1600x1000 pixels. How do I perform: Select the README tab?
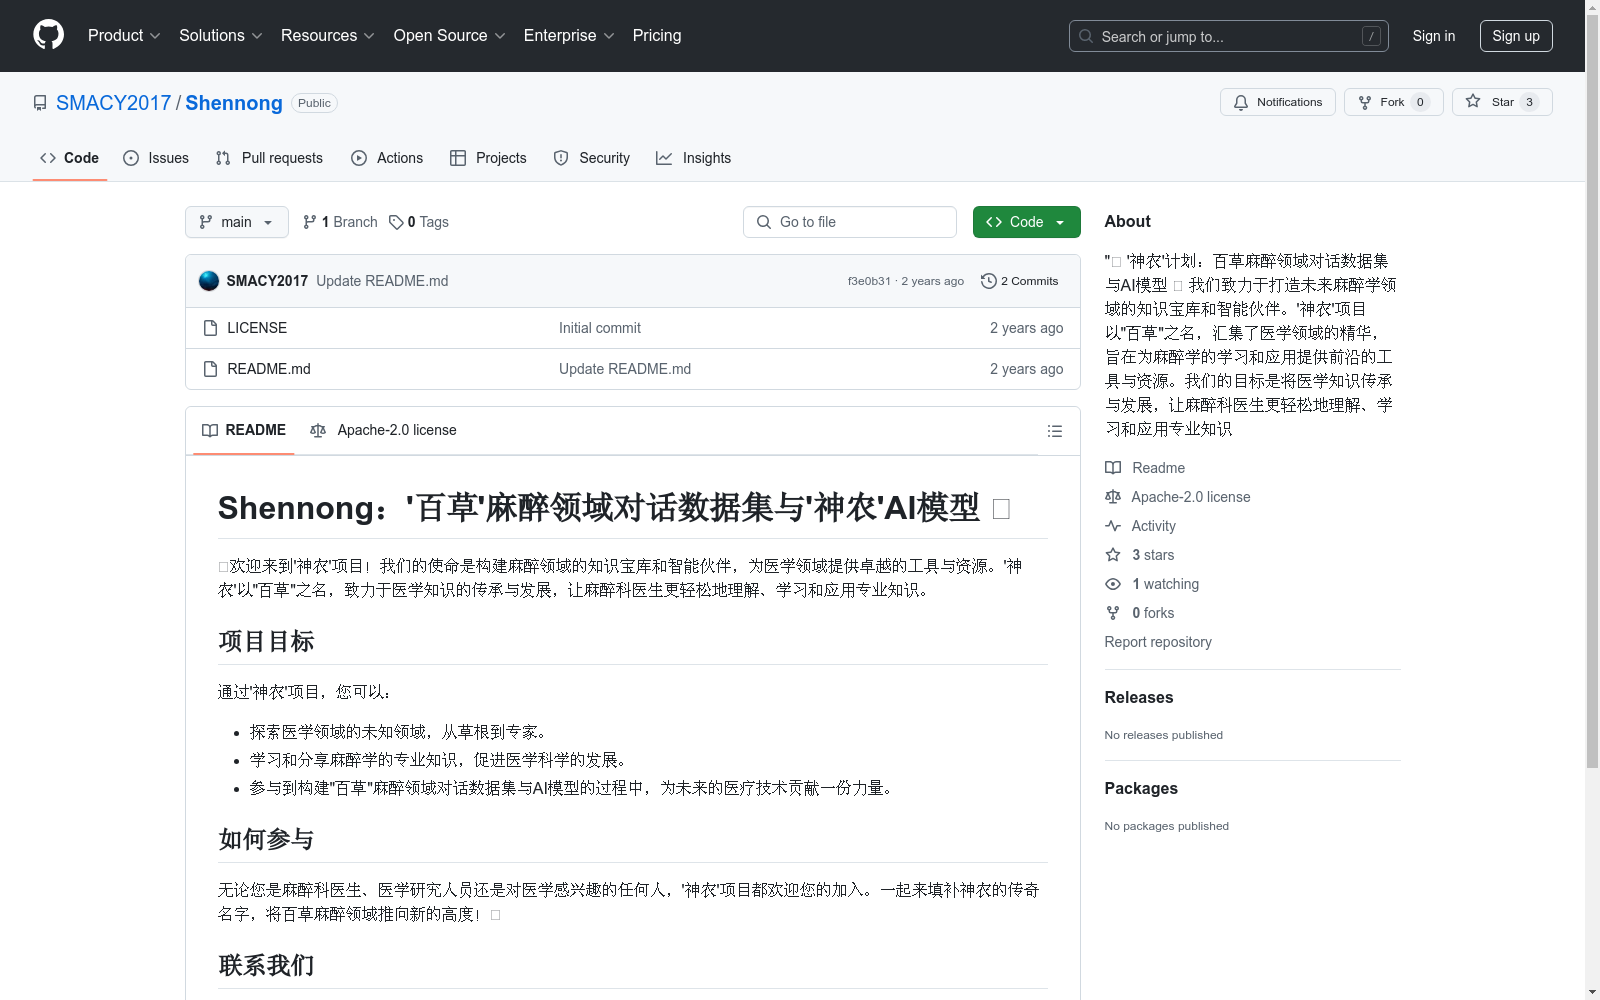click(244, 430)
